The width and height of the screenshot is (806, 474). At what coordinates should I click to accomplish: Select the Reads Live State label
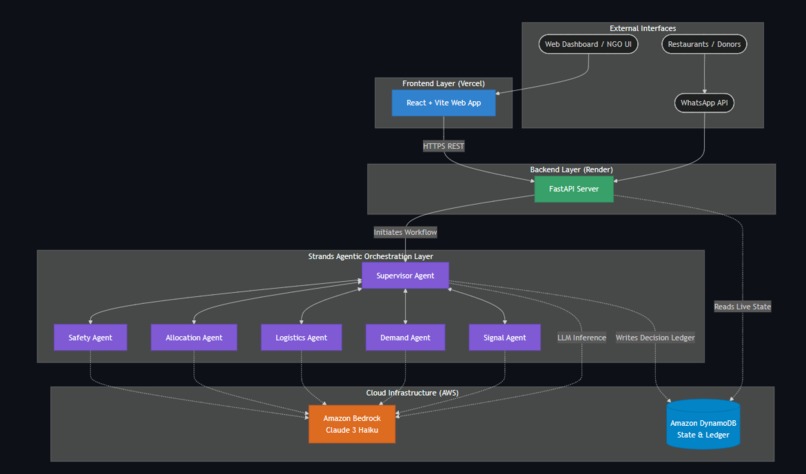click(x=742, y=307)
